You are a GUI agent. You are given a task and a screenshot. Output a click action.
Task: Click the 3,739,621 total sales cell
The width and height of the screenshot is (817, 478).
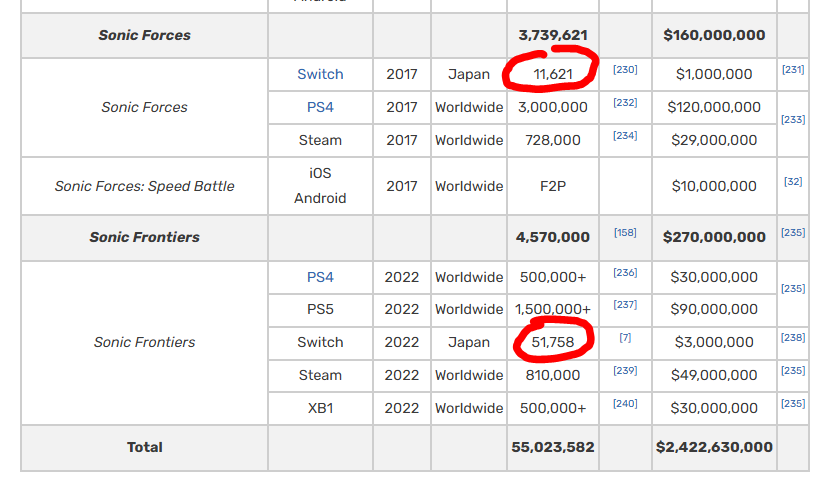553,35
